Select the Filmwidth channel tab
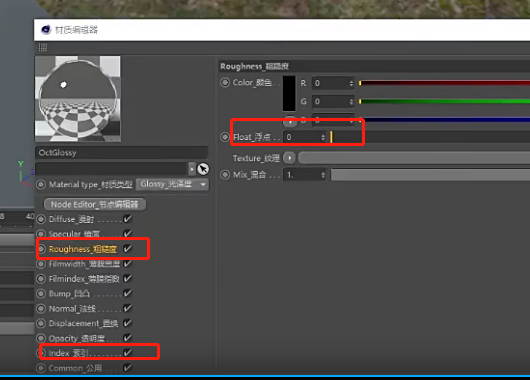The height and width of the screenshot is (380, 530). click(x=84, y=264)
